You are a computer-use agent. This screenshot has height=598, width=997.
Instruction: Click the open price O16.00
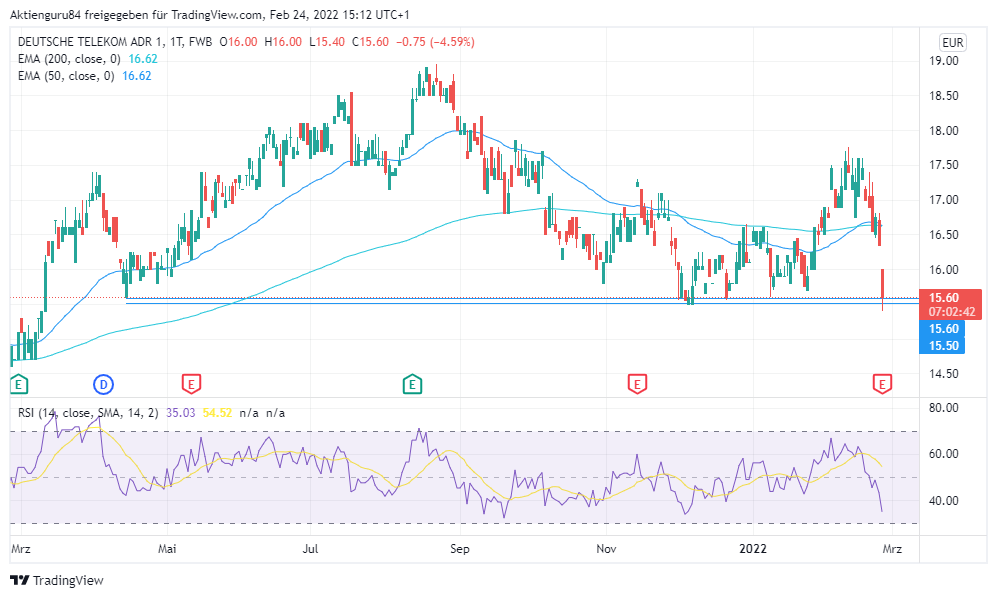point(238,42)
